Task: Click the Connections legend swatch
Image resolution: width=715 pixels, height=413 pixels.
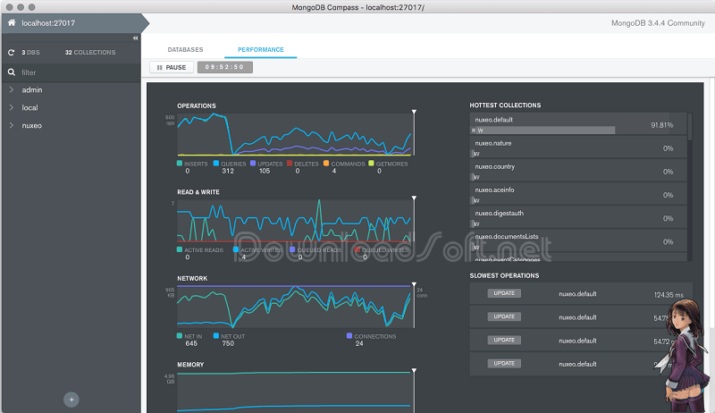Action: click(x=349, y=336)
